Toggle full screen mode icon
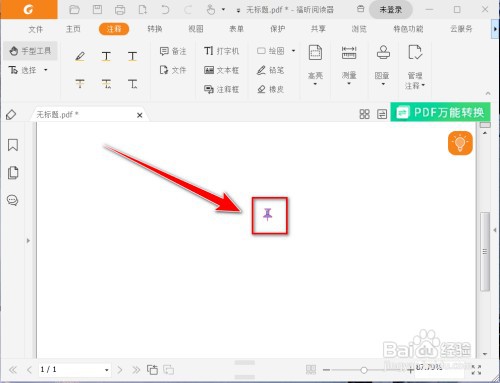The image size is (500, 383). coord(477,370)
